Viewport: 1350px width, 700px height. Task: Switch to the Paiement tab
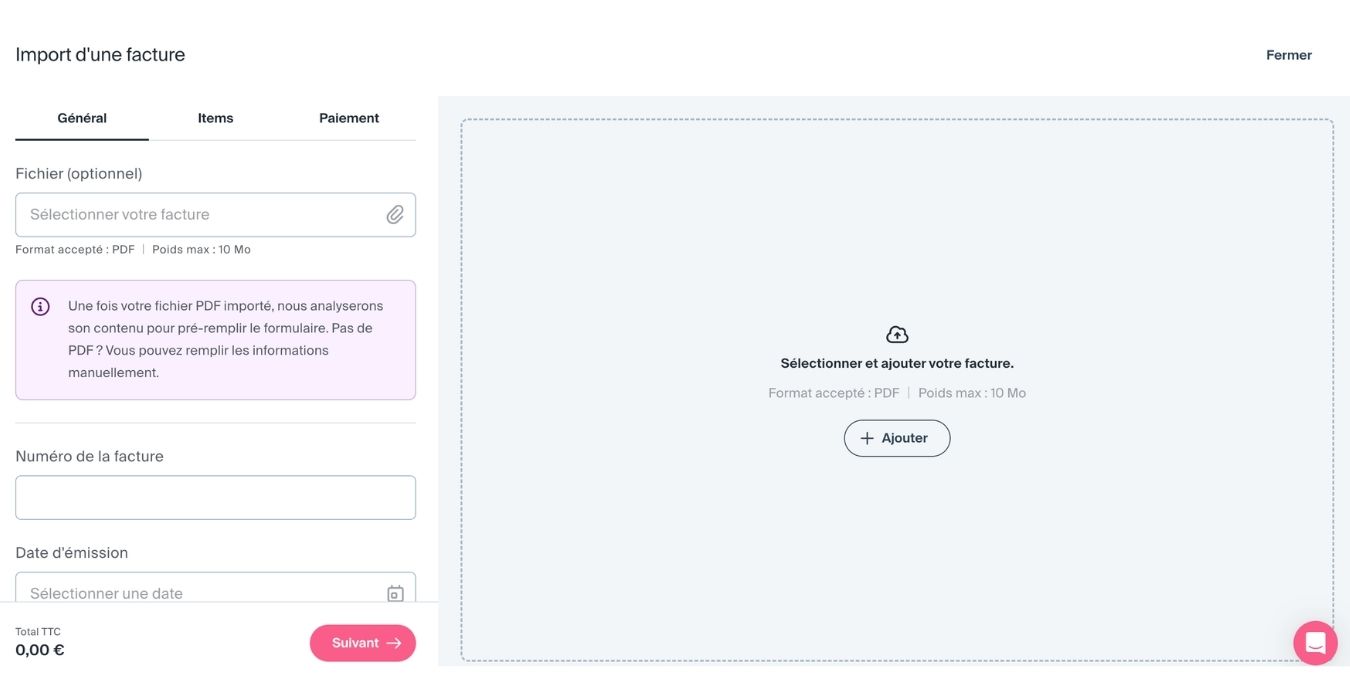pos(349,118)
